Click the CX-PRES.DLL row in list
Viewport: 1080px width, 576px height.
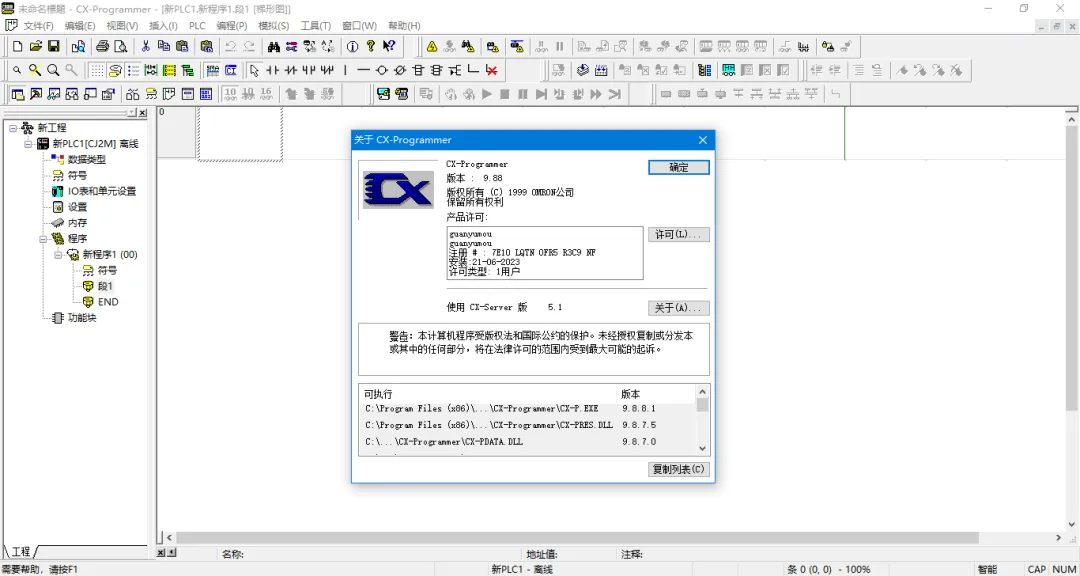[x=528, y=425]
